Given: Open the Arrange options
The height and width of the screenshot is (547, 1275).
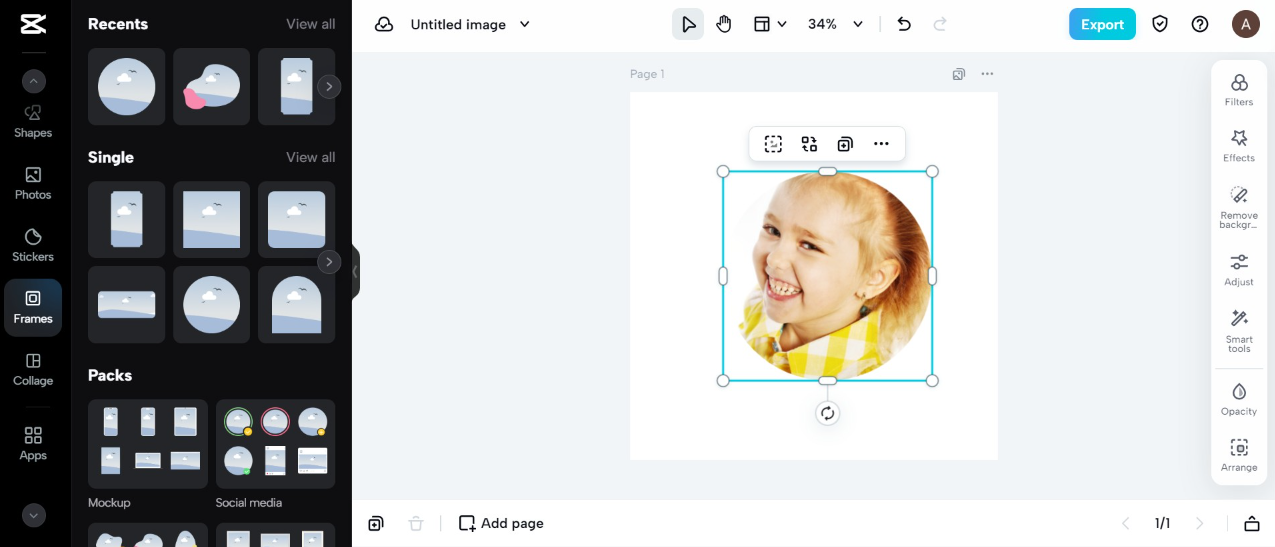Looking at the screenshot, I should pos(1239,454).
